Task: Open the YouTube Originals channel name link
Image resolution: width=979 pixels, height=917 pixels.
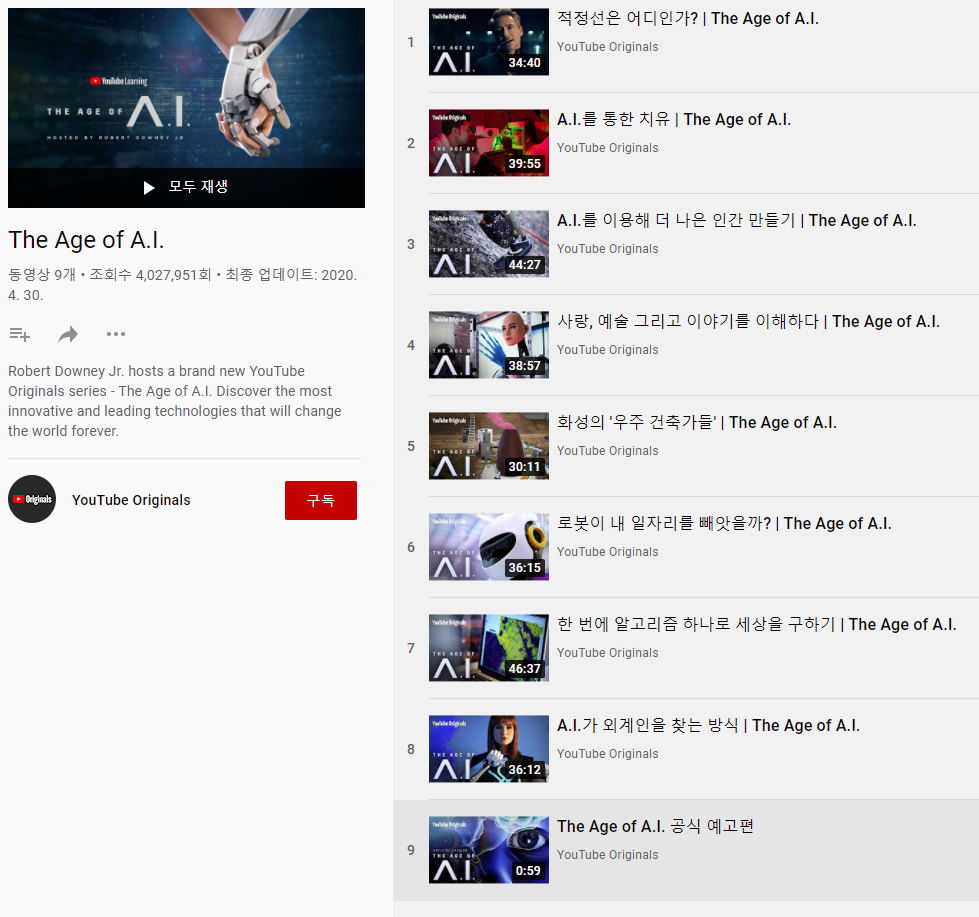Action: pos(131,500)
